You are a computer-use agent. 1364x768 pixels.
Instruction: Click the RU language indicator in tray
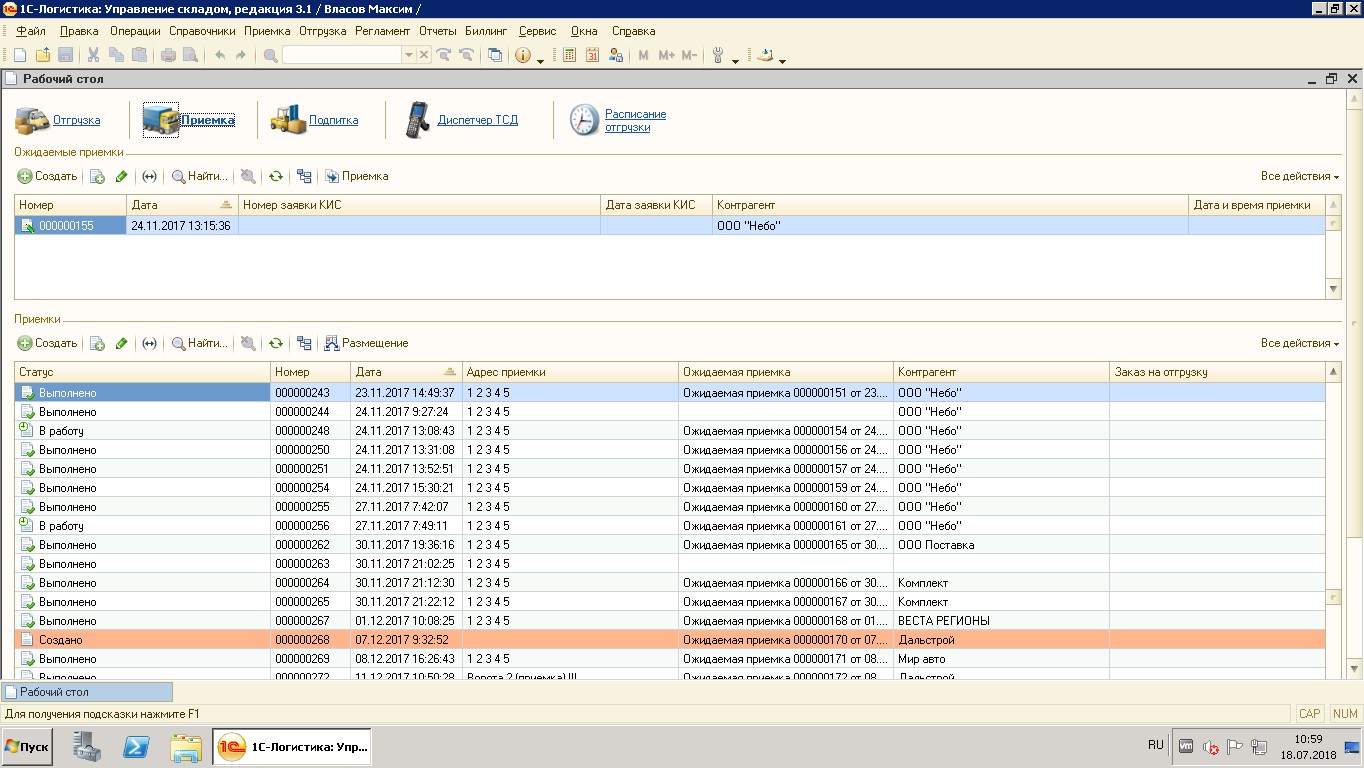click(1155, 745)
